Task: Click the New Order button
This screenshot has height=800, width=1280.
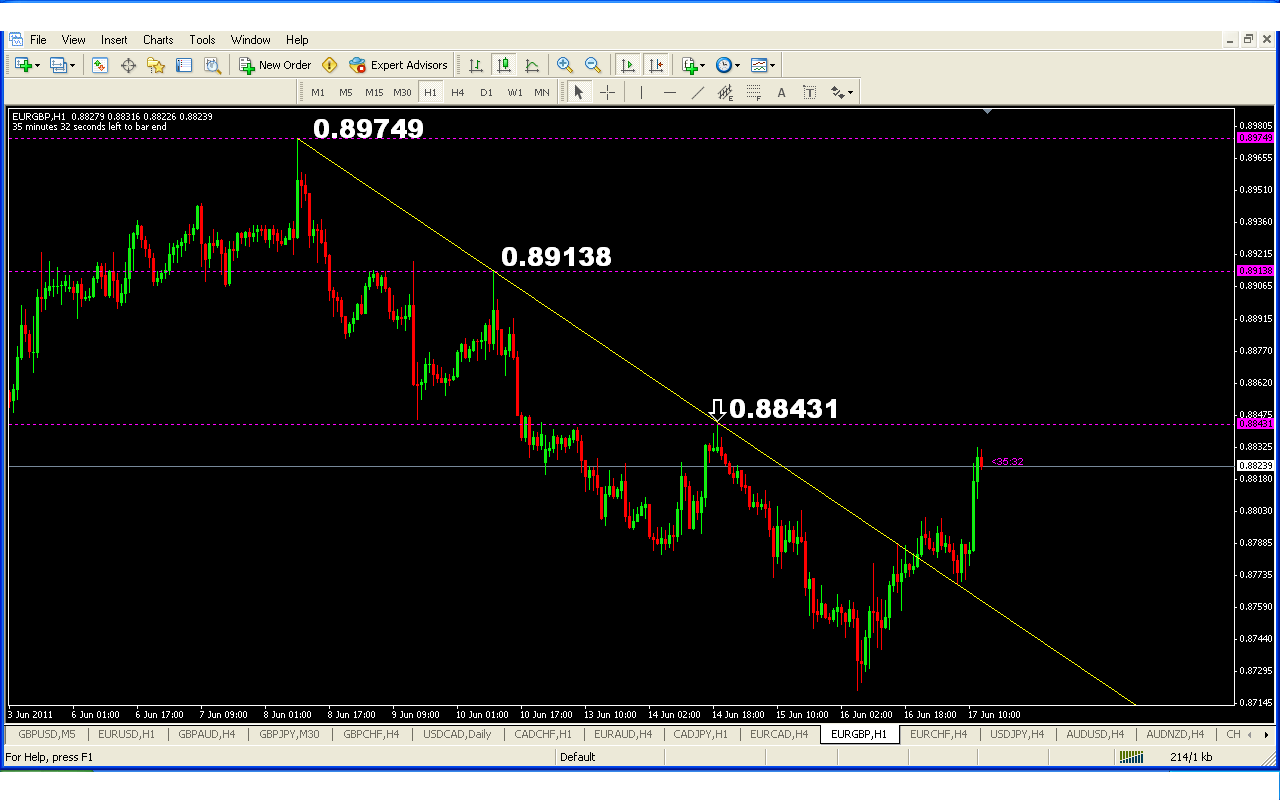Action: [275, 65]
